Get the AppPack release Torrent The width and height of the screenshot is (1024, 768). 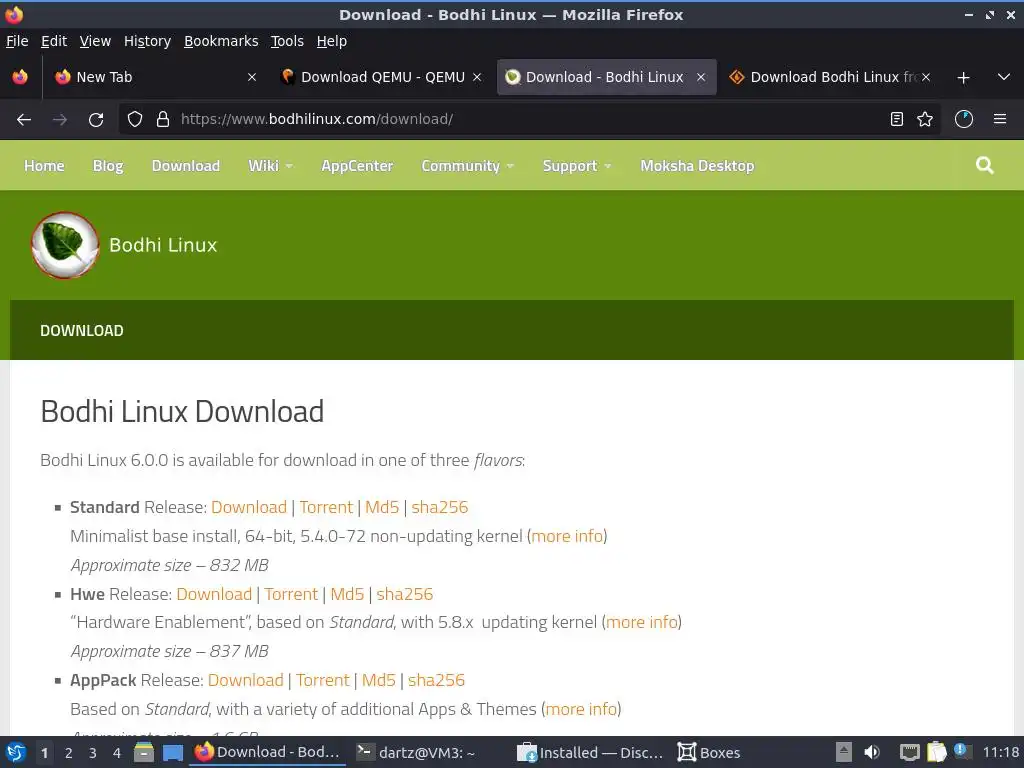323,680
